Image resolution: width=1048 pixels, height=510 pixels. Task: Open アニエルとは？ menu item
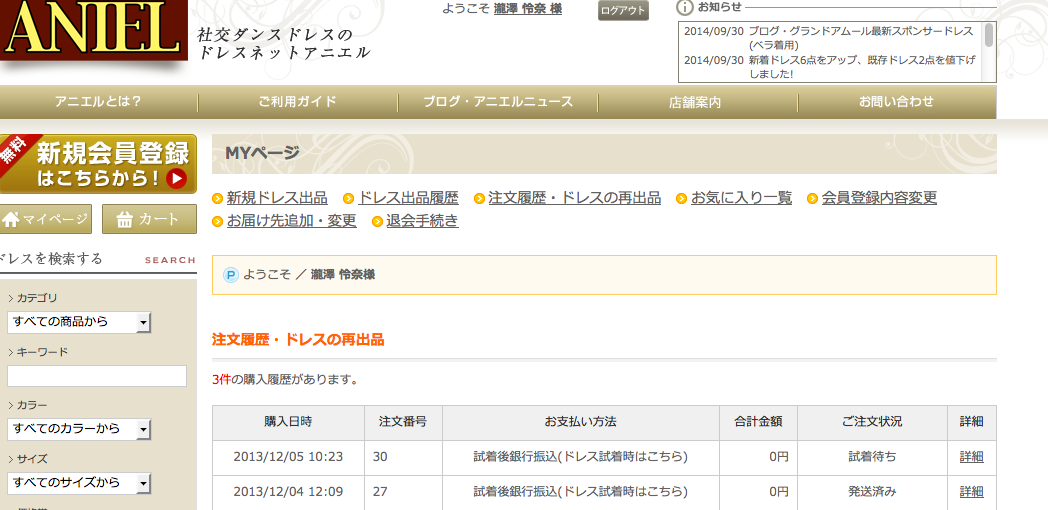tap(98, 102)
